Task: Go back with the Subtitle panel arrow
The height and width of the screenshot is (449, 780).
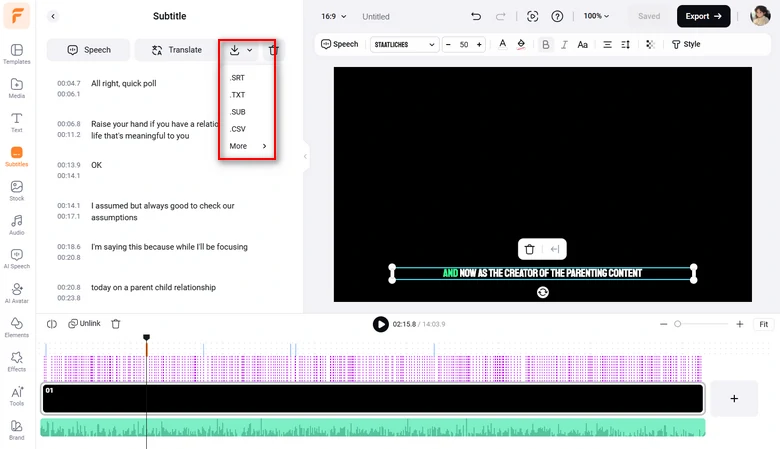Action: [x=53, y=16]
